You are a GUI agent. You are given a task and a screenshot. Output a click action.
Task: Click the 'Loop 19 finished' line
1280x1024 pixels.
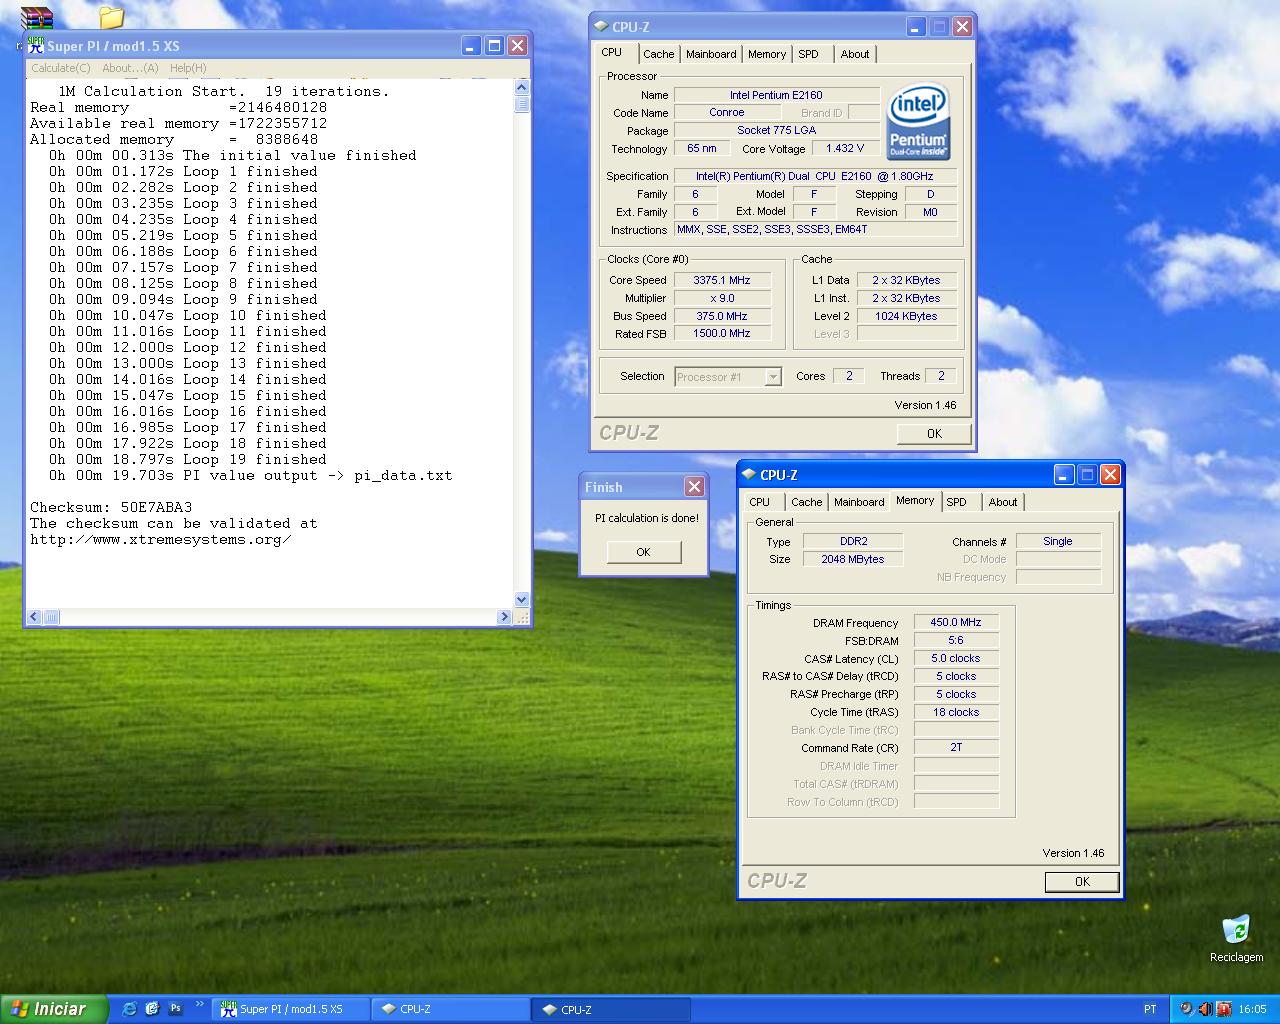click(x=188, y=459)
